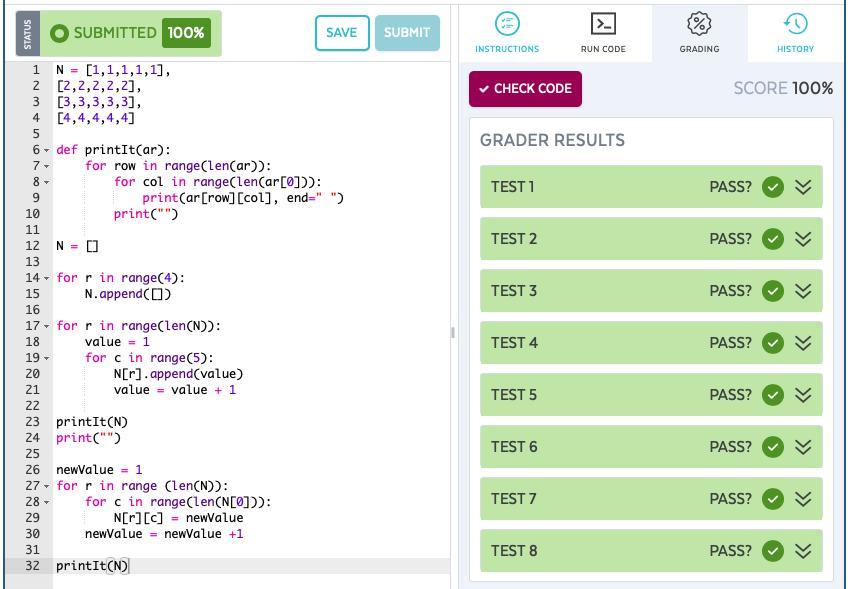The image size is (848, 589).
Task: Click the green pass checkmark for Test 7
Action: (772, 499)
